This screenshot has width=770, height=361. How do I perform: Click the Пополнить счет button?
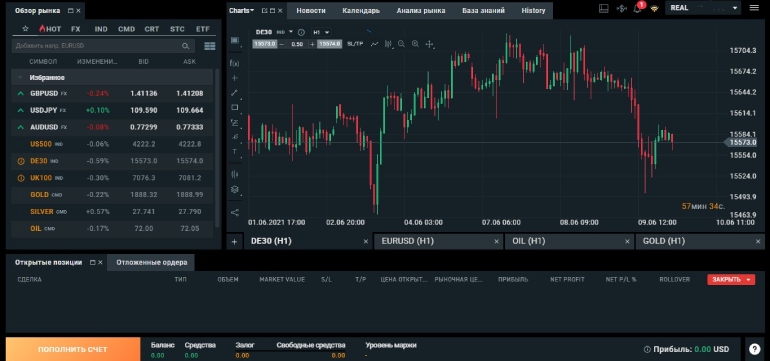pyautogui.click(x=73, y=349)
